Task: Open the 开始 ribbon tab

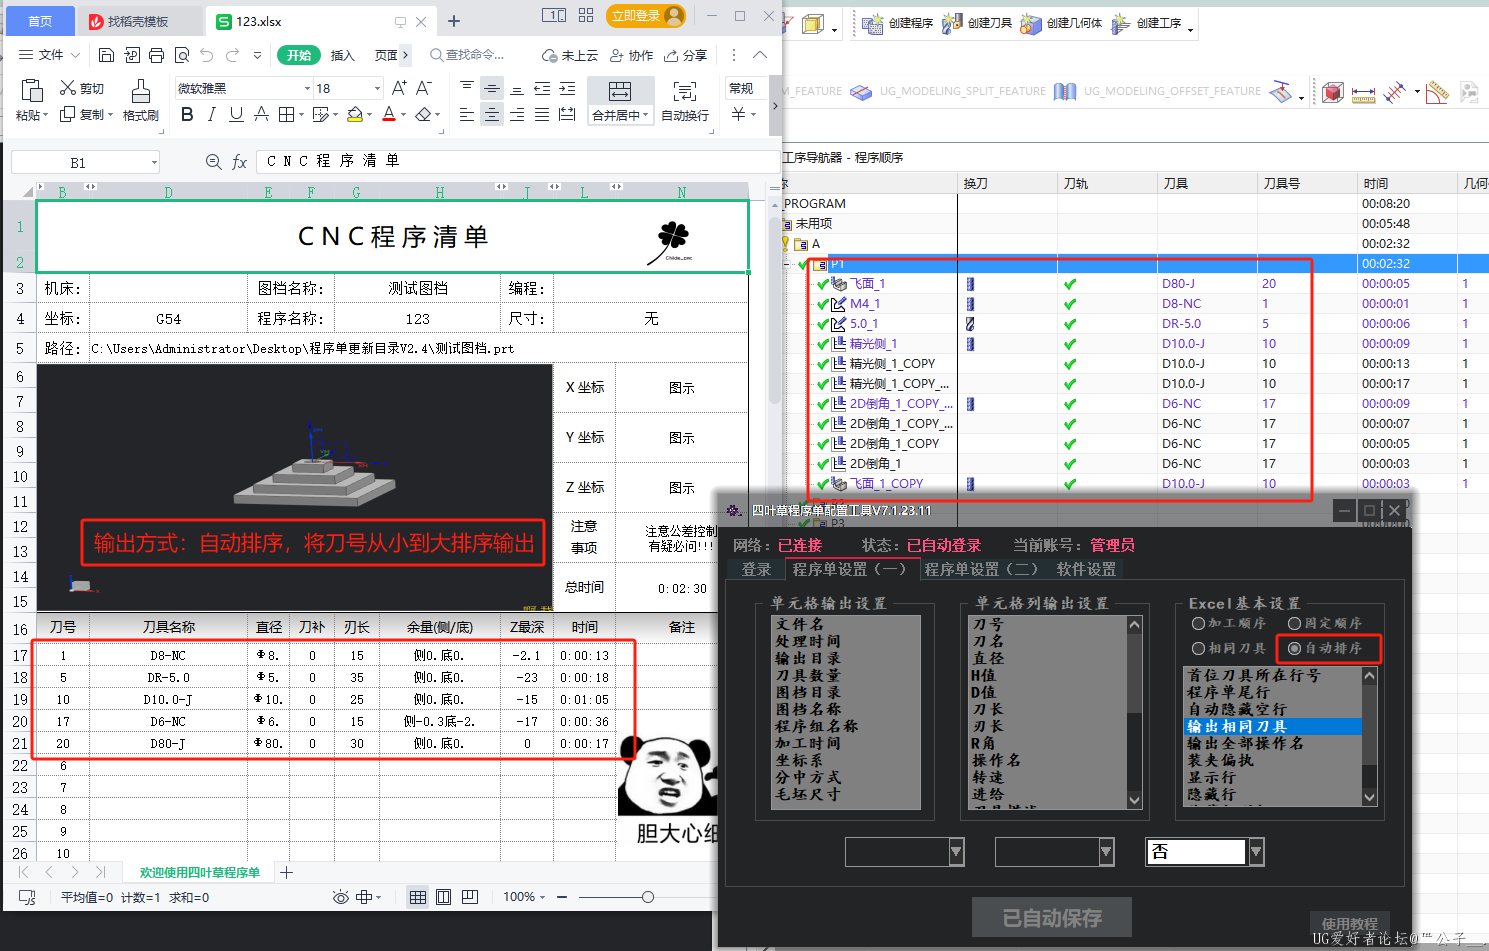Action: pyautogui.click(x=299, y=55)
